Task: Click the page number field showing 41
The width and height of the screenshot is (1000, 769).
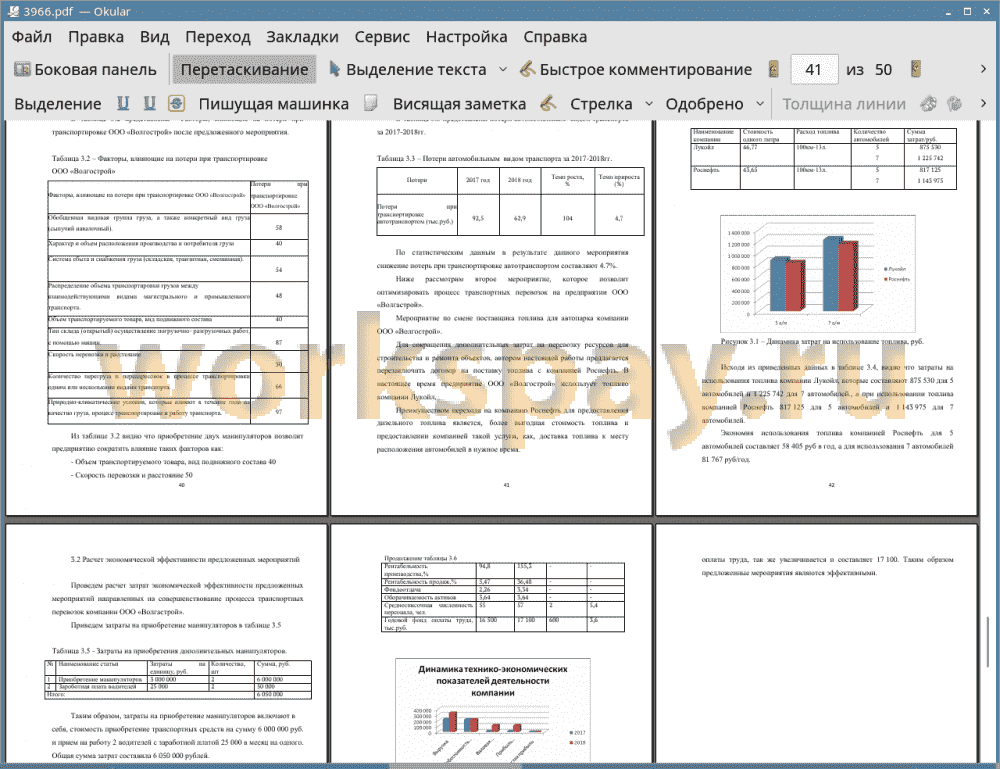Action: pyautogui.click(x=814, y=70)
